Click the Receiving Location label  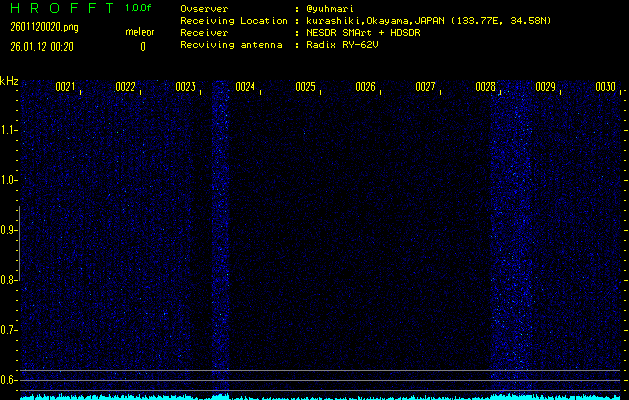tap(234, 21)
